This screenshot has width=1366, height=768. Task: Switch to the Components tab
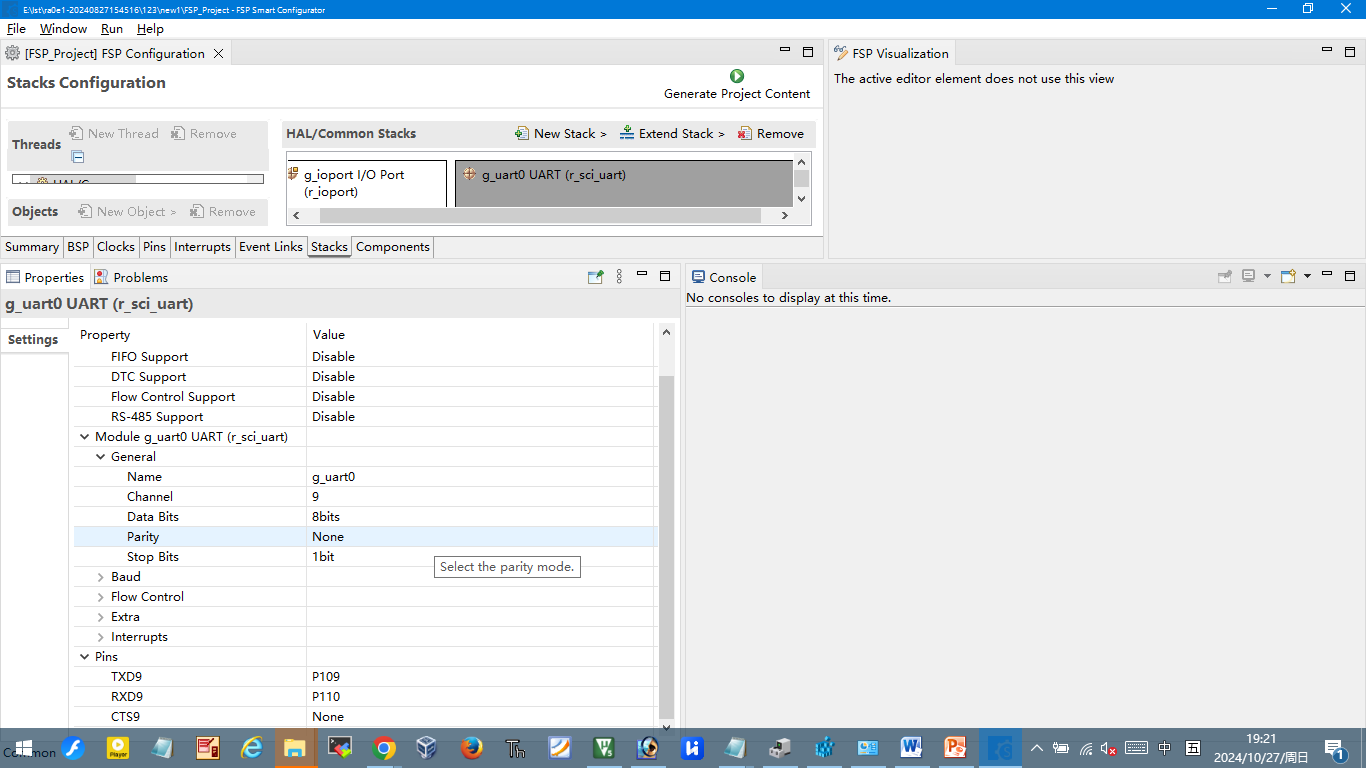tap(393, 247)
